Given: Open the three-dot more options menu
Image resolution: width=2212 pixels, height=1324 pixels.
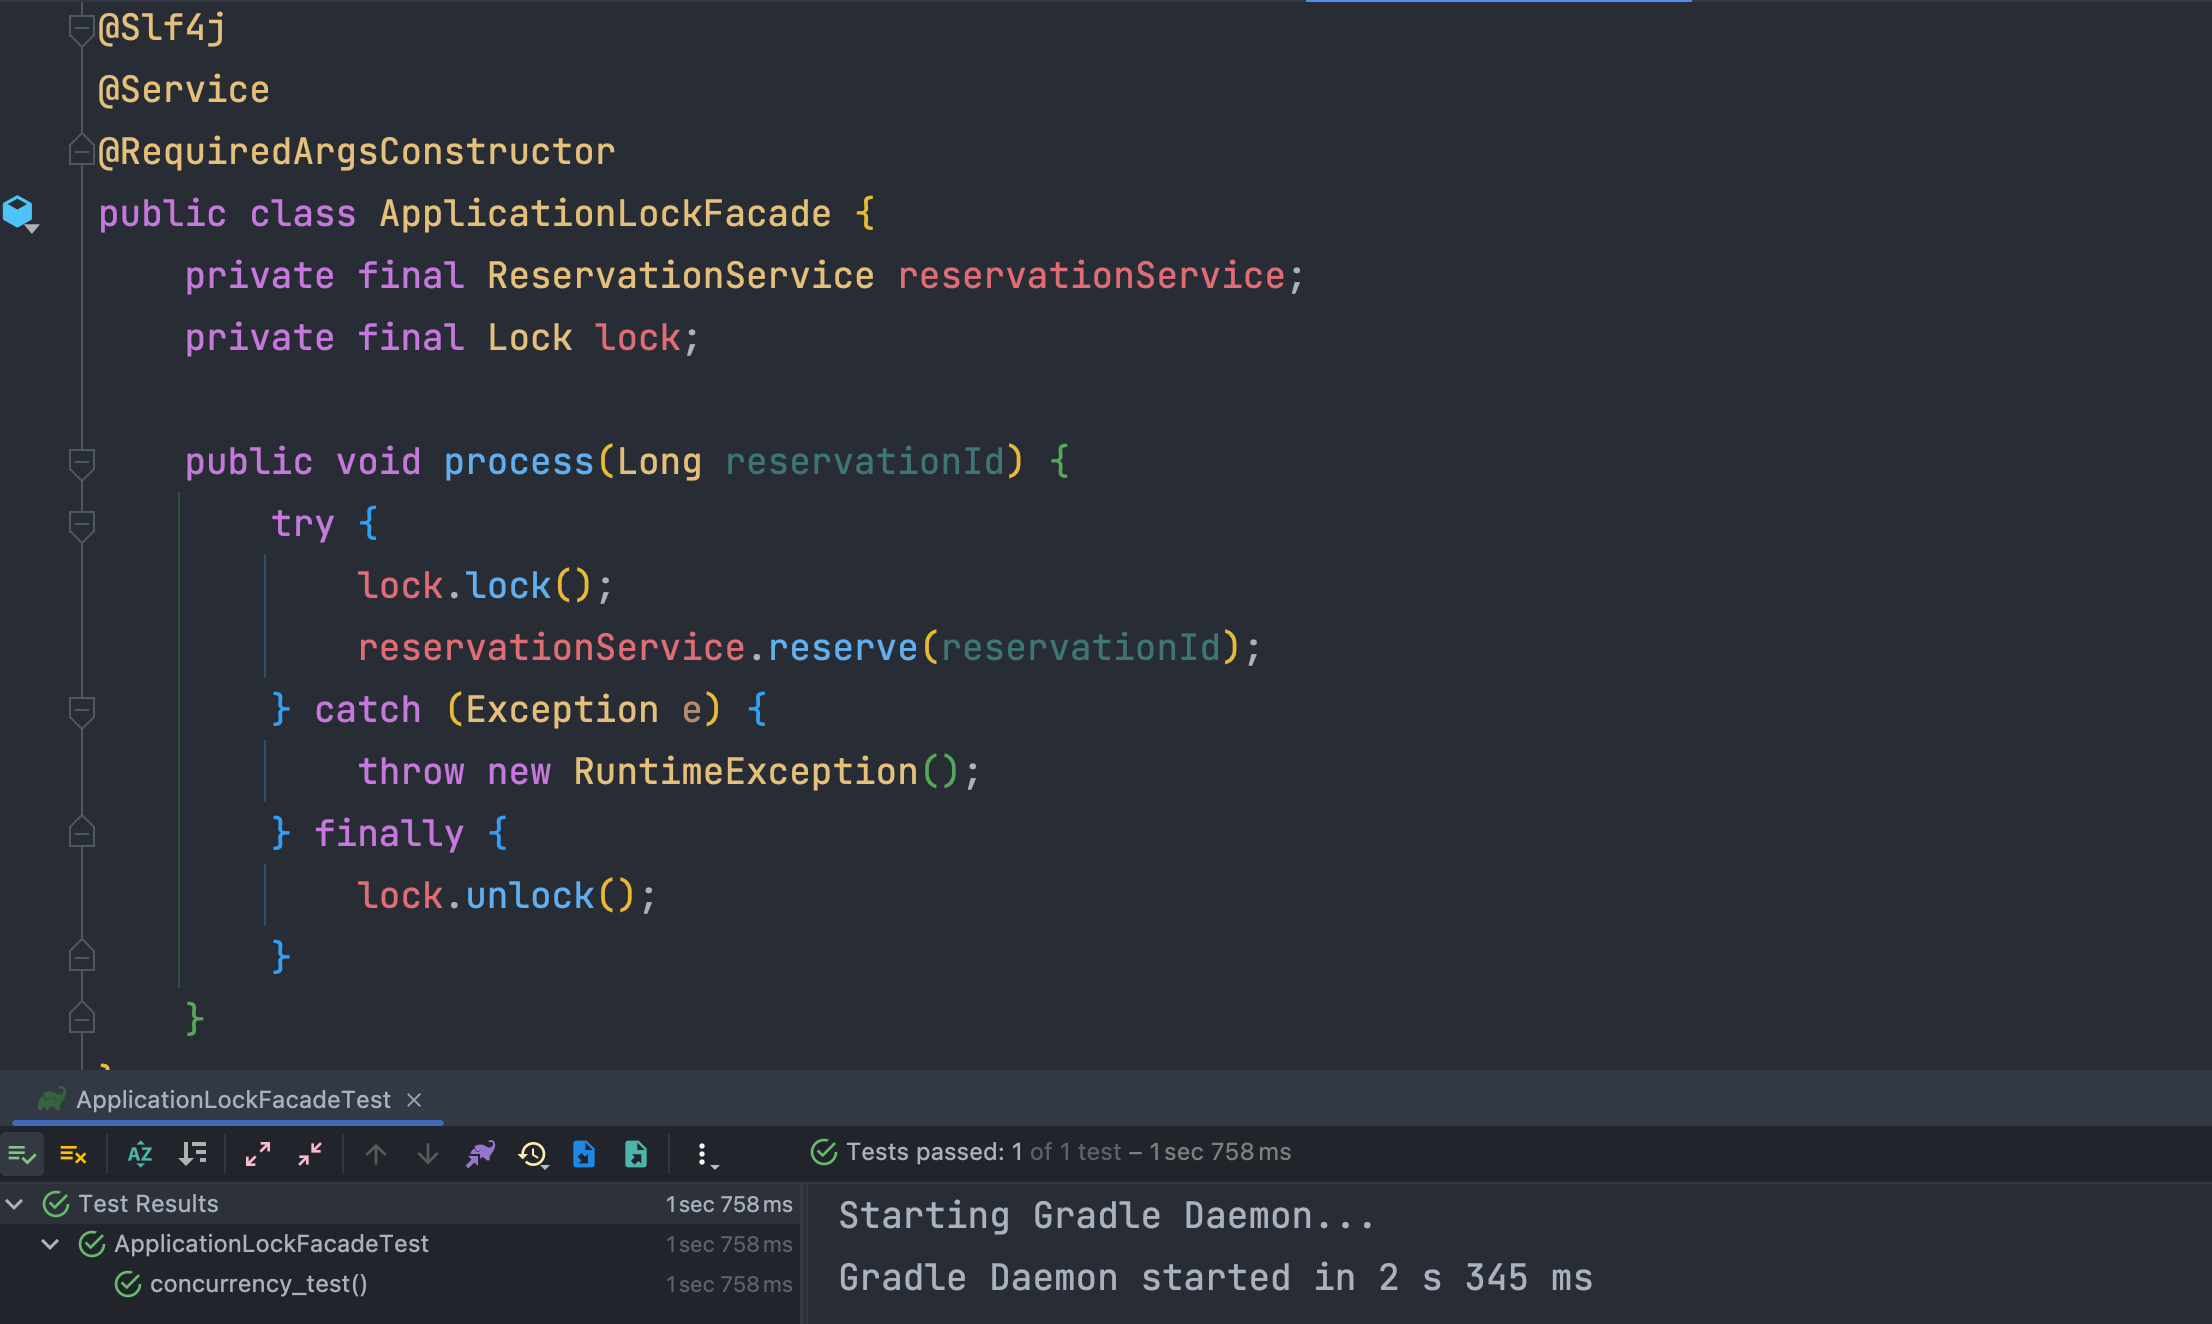Looking at the screenshot, I should (703, 1155).
